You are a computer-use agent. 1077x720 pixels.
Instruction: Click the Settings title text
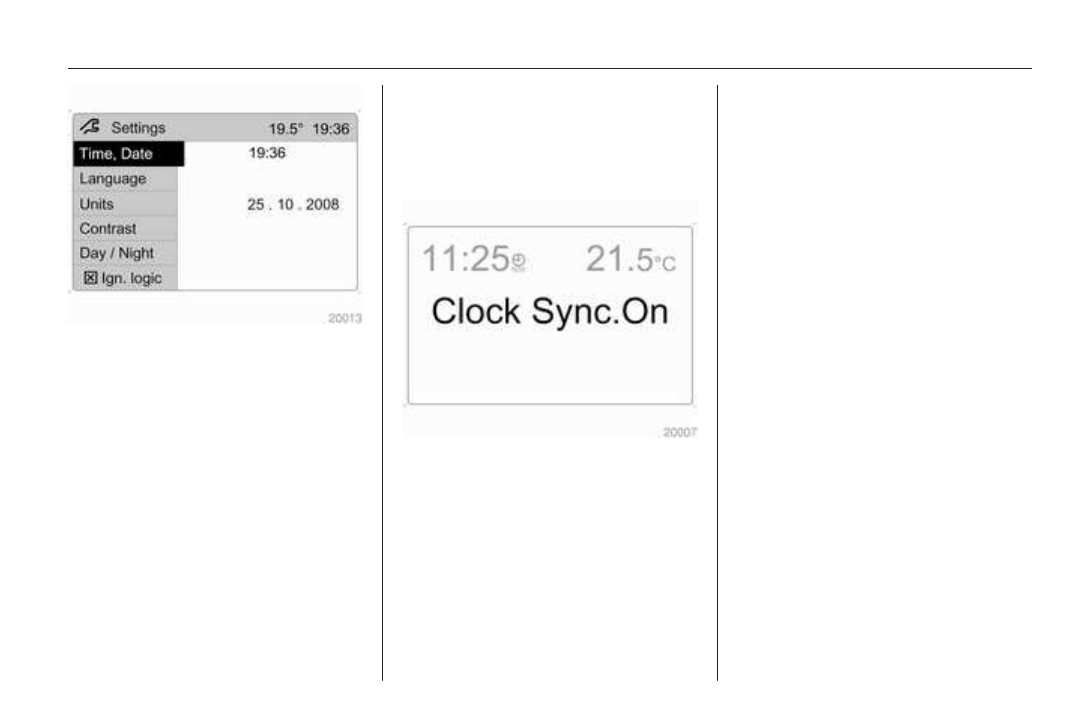138,128
